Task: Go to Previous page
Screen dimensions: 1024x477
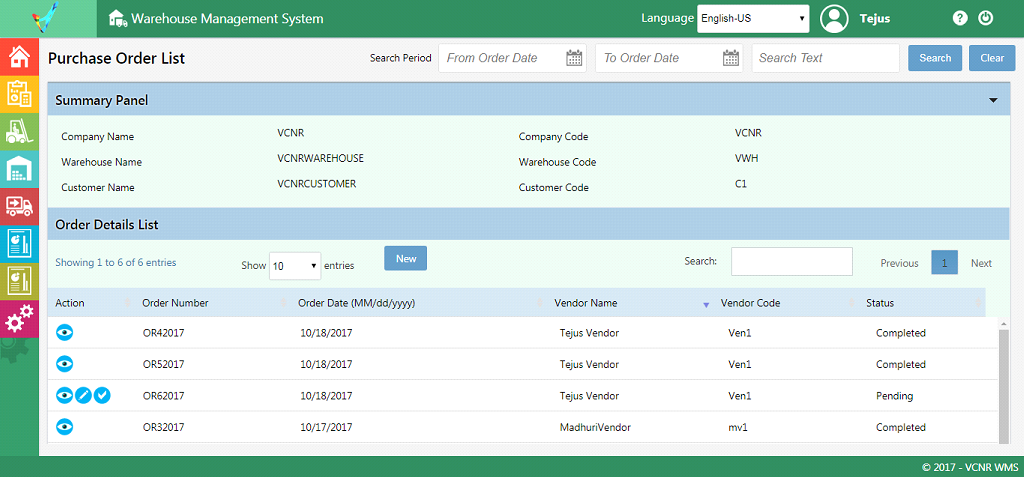Action: pyautogui.click(x=899, y=263)
